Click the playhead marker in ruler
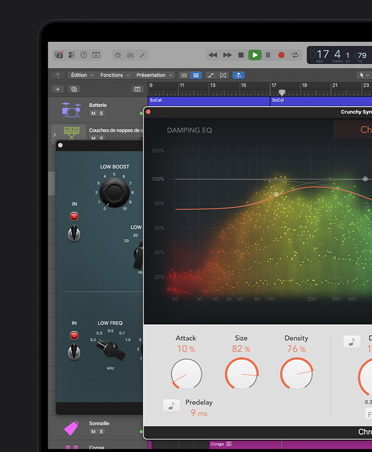This screenshot has width=372, height=452. pyautogui.click(x=282, y=92)
